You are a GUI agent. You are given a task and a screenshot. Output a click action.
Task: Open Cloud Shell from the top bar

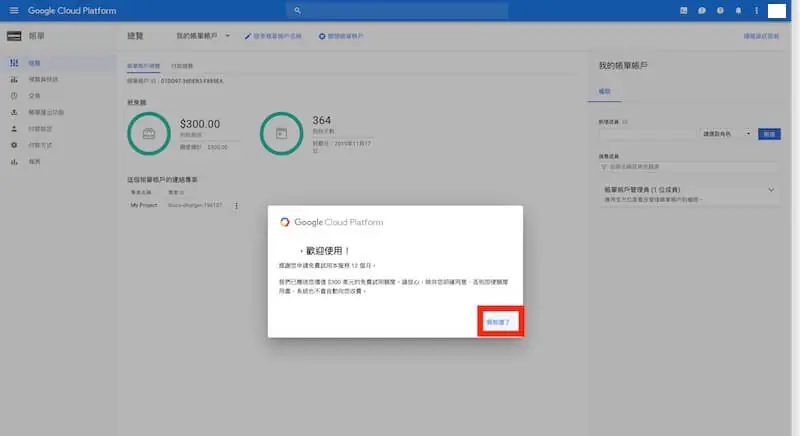coord(684,10)
